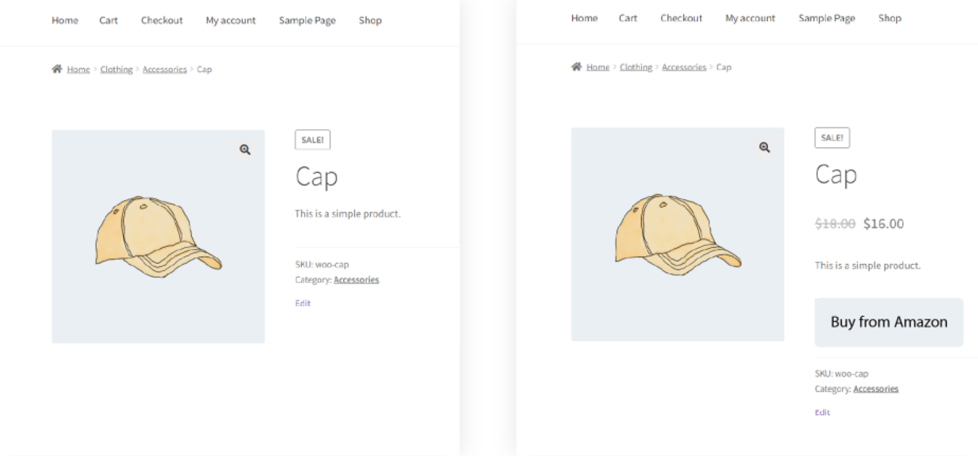Go to My account in the left page menu
This screenshot has height=456, width=978.
click(231, 20)
